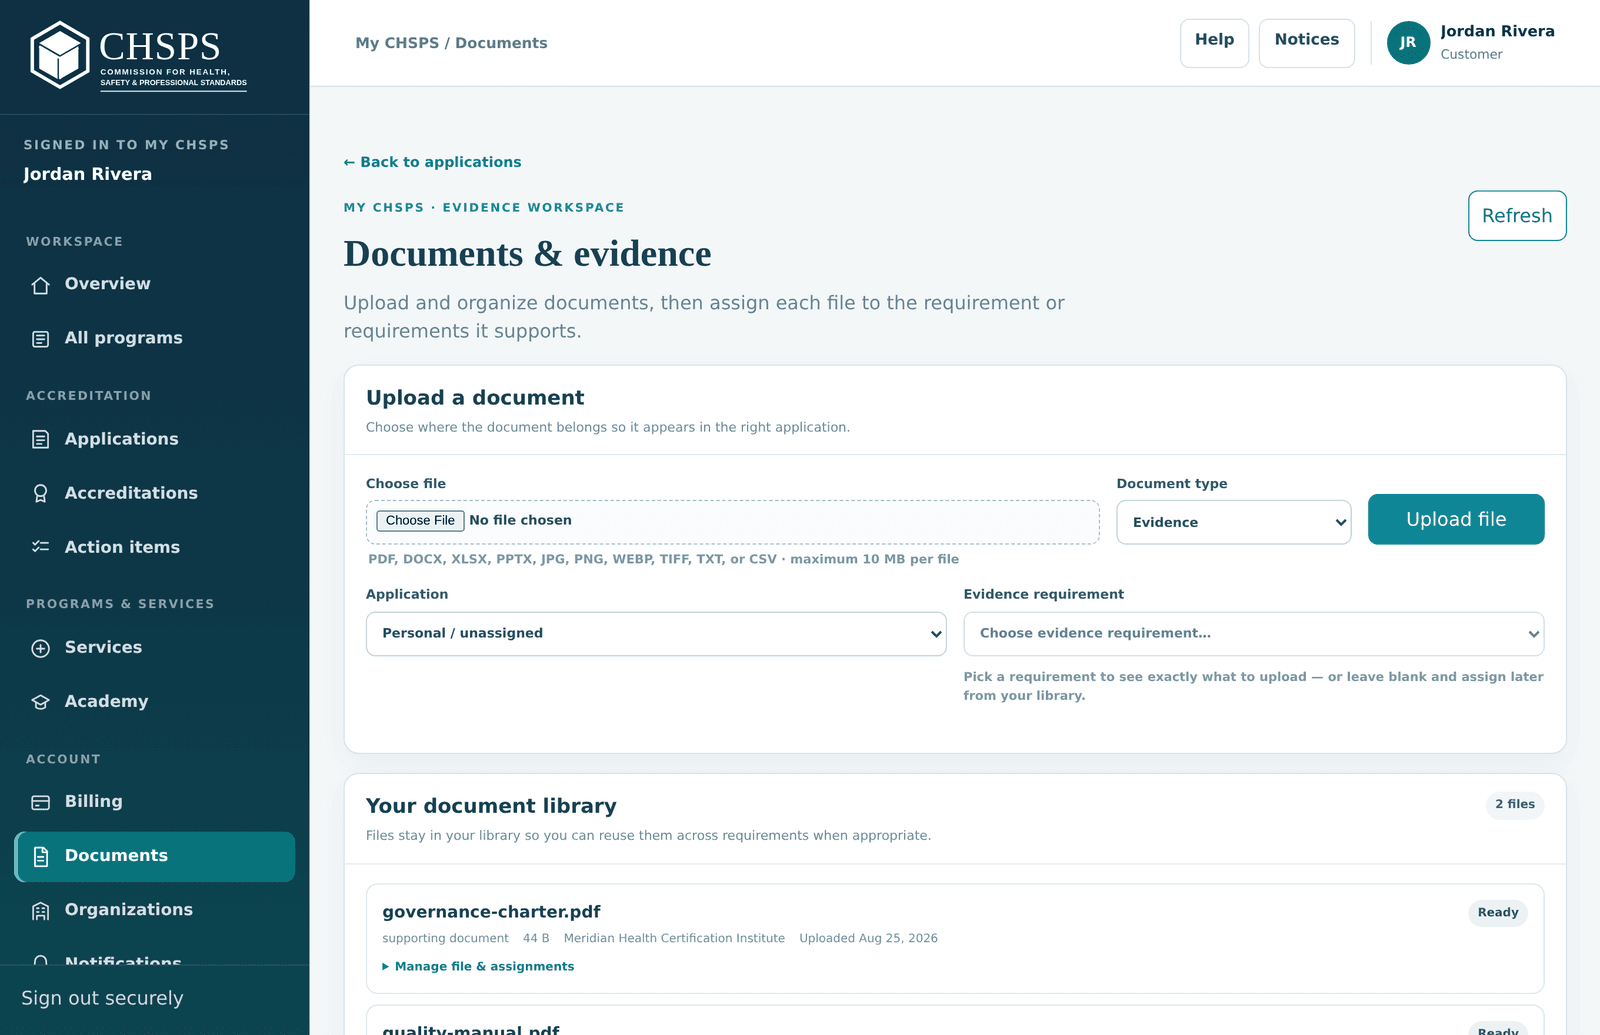Expand Manage file & assignments for governance-charter.pdf
The width and height of the screenshot is (1600, 1035).
click(x=478, y=966)
